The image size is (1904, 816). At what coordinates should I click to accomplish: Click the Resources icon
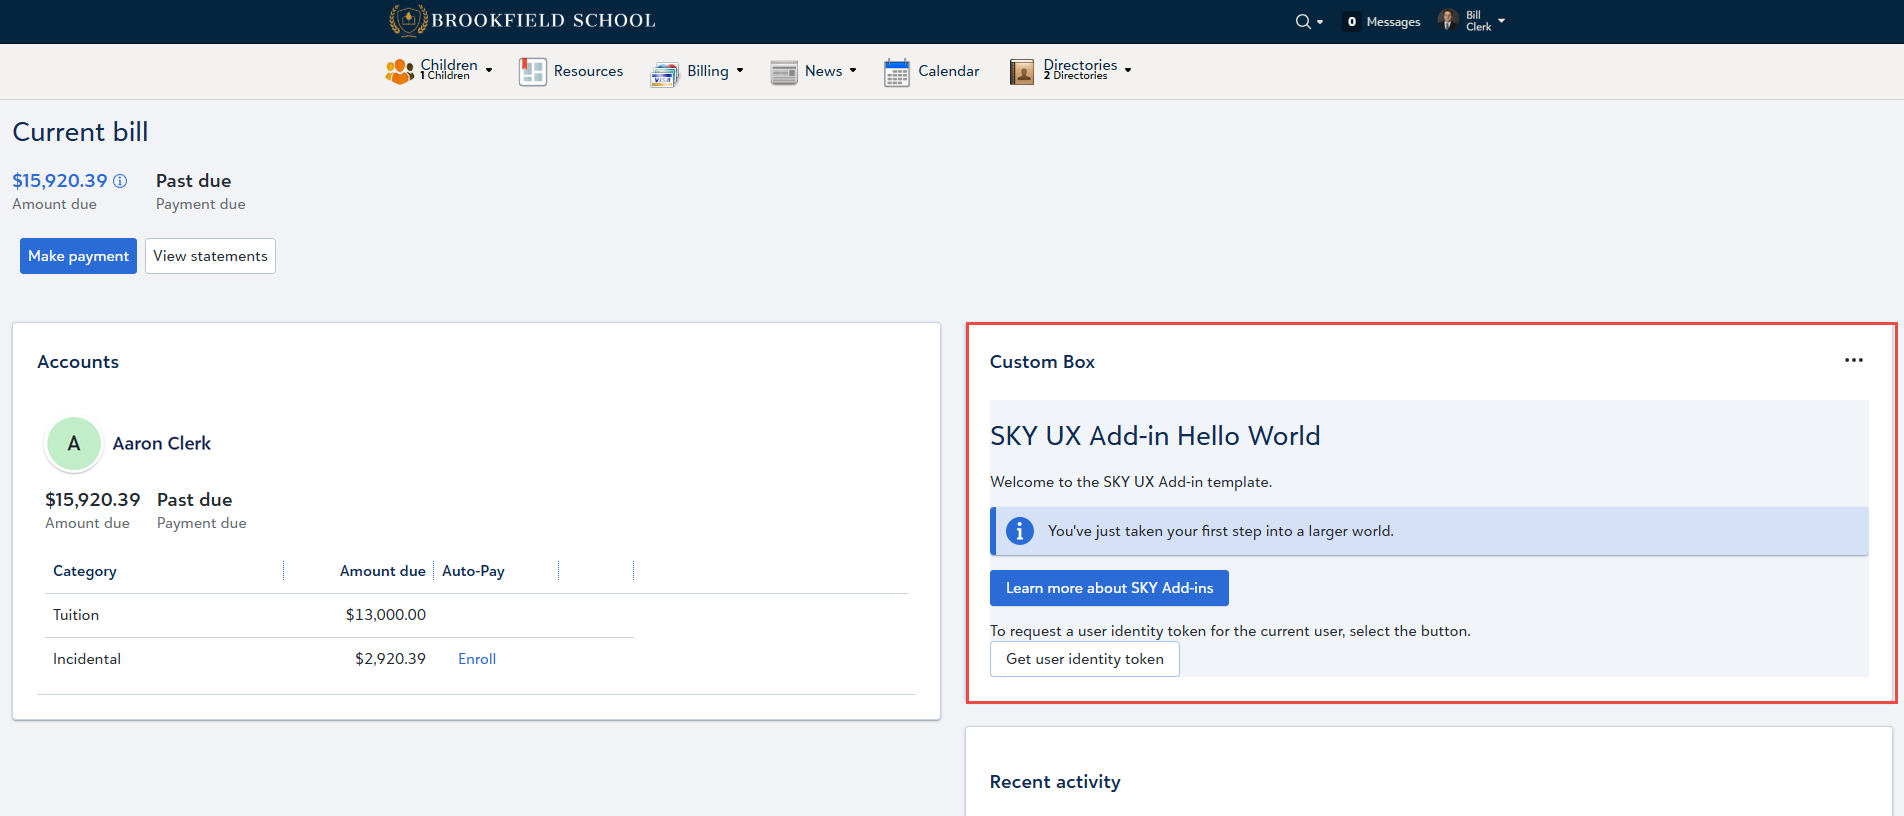(533, 72)
